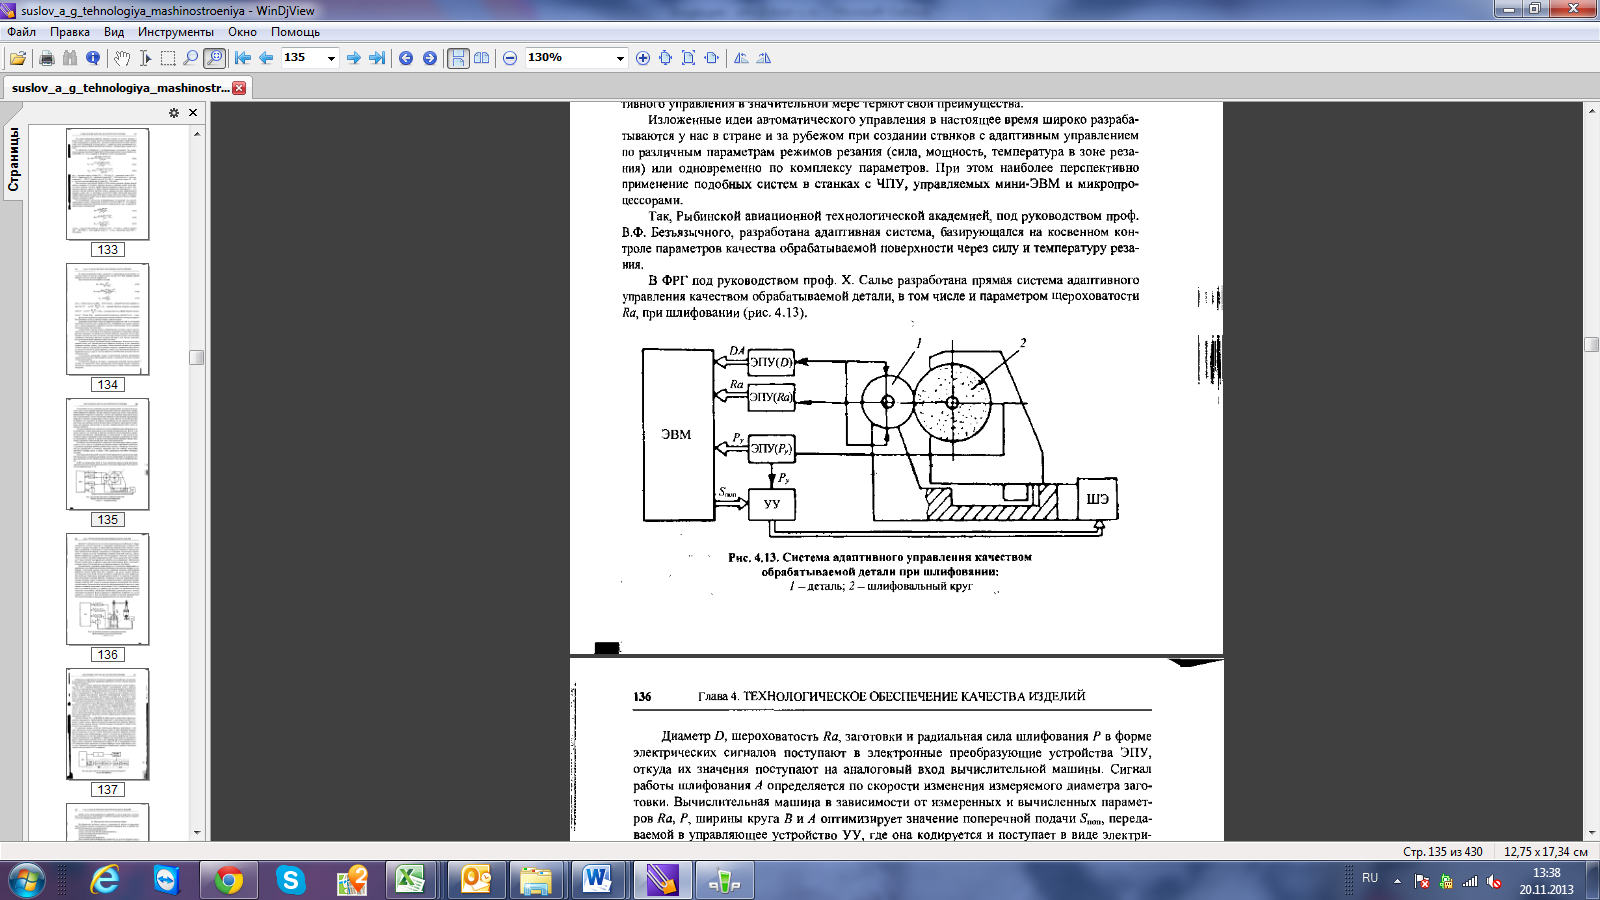Fit the whole page in window
1600x900 pixels.
[x=689, y=58]
